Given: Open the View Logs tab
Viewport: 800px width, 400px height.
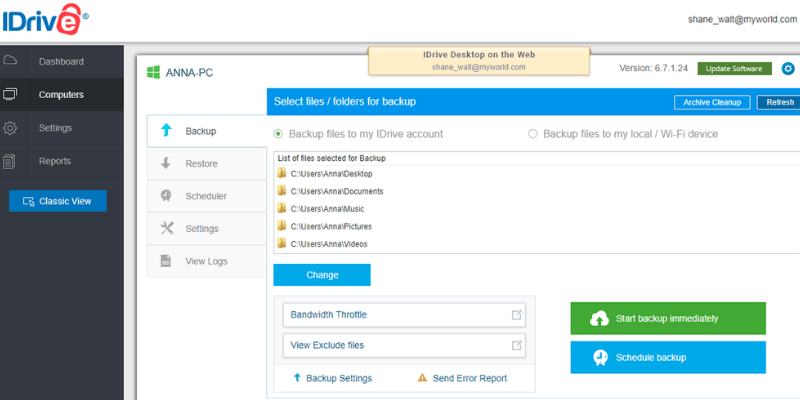Looking at the screenshot, I should pyautogui.click(x=207, y=261).
